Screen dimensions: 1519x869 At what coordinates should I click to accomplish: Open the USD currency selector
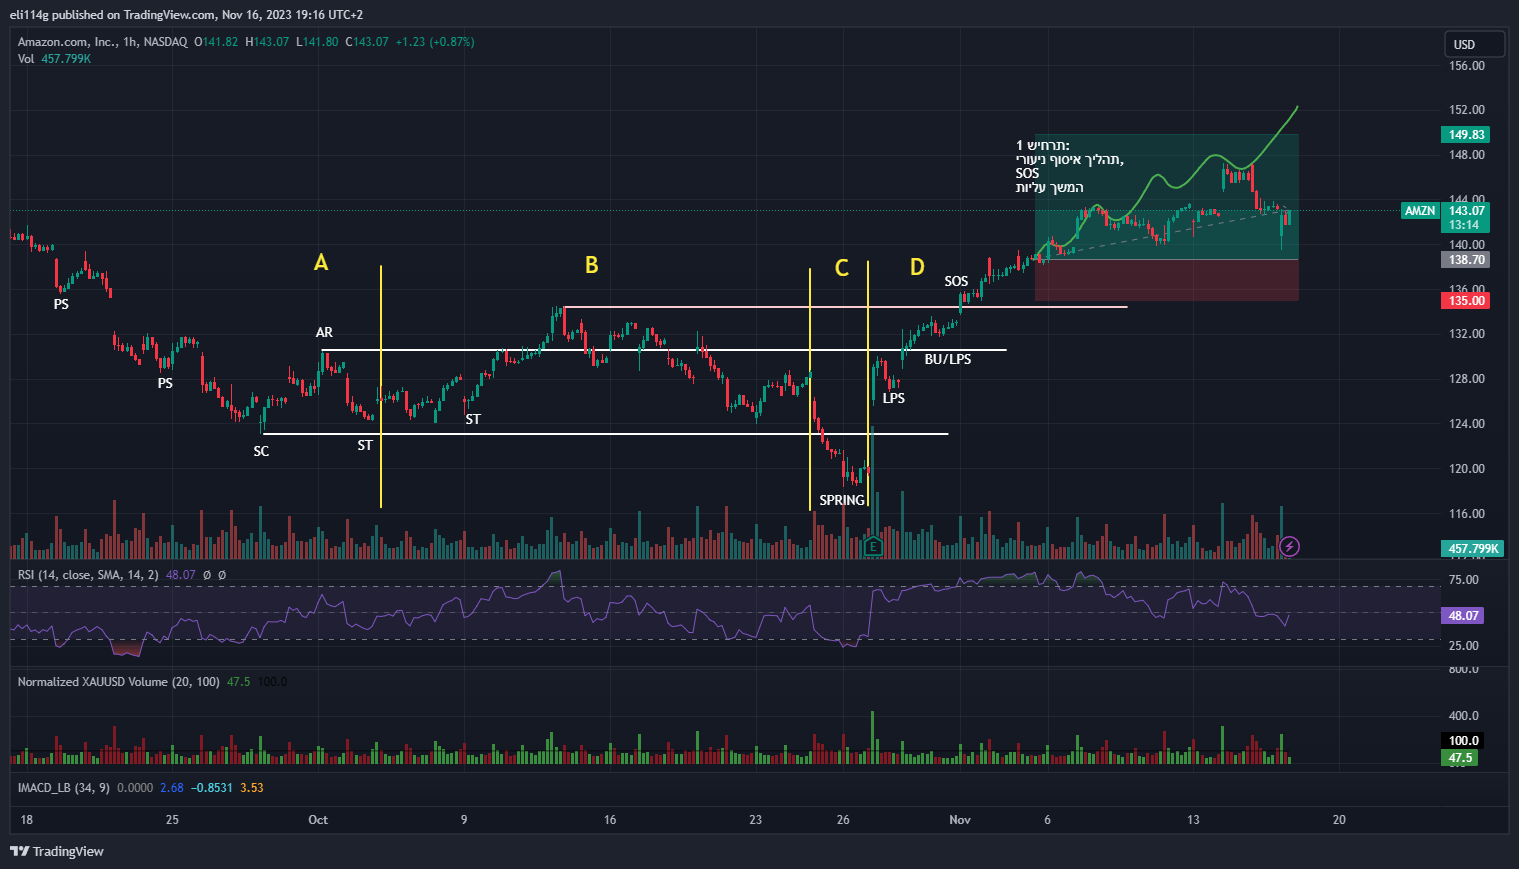(x=1475, y=44)
